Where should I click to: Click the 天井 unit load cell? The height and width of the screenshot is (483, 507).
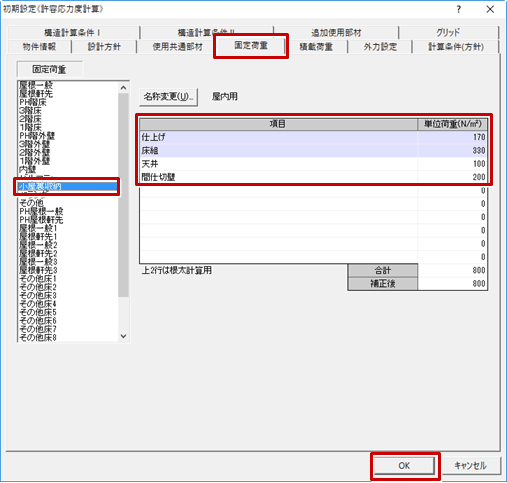tap(452, 164)
